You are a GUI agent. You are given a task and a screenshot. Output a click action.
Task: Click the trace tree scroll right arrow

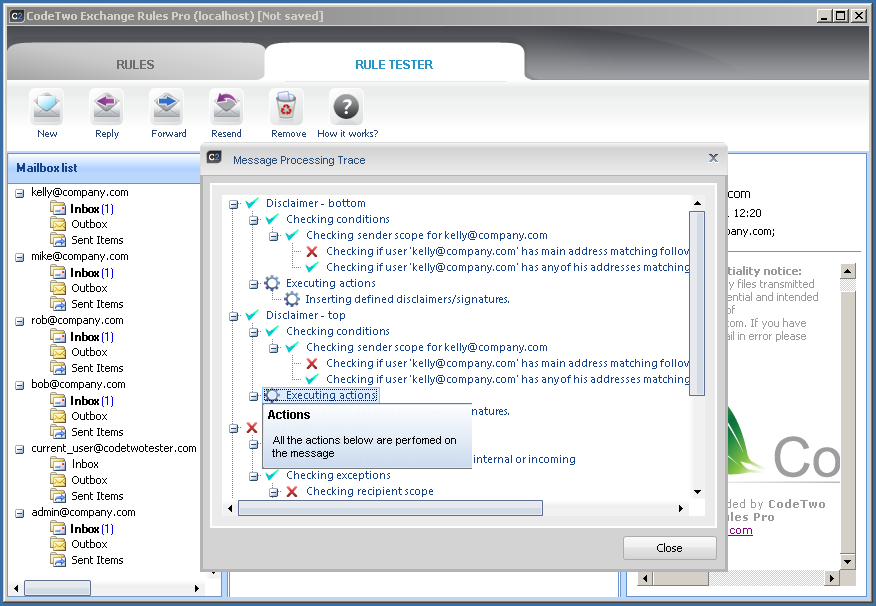click(x=680, y=508)
